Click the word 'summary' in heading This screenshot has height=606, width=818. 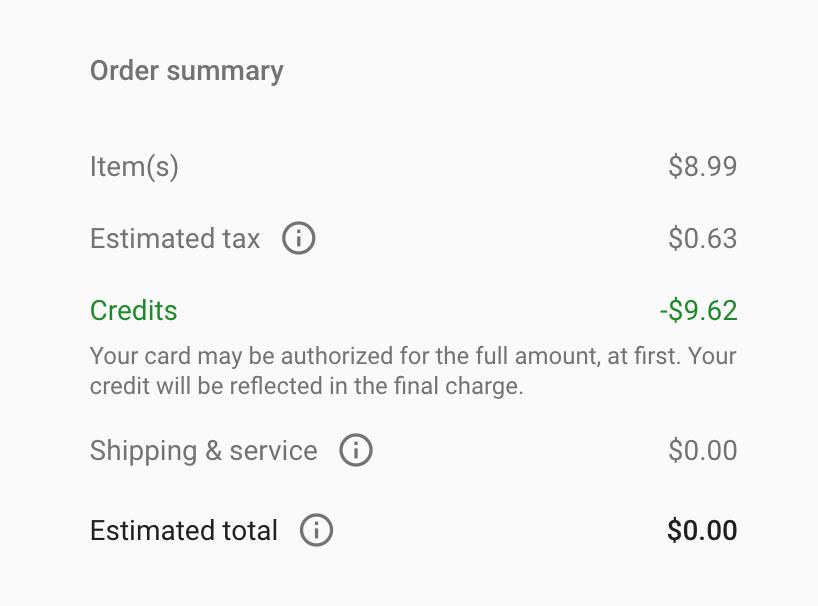tap(225, 71)
